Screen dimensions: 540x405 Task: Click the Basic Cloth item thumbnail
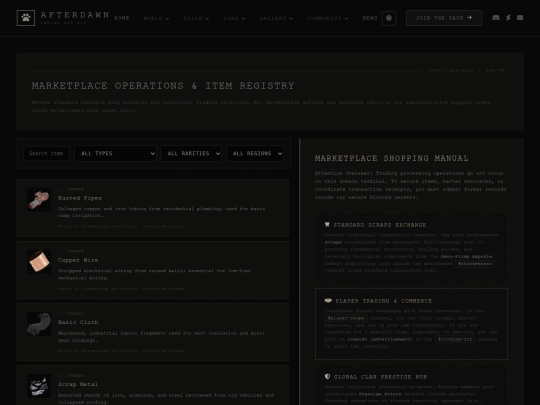coord(39,324)
